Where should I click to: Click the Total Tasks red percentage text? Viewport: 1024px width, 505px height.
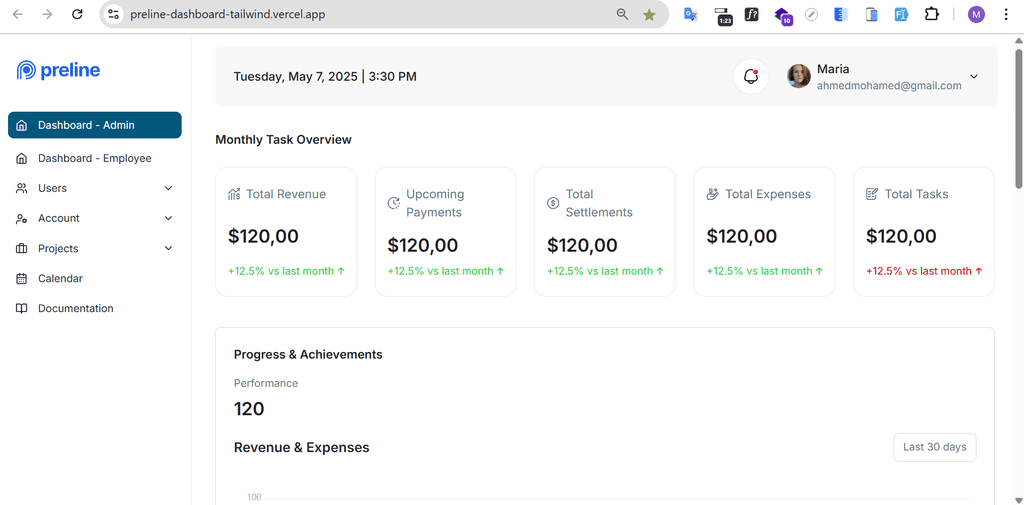924,271
